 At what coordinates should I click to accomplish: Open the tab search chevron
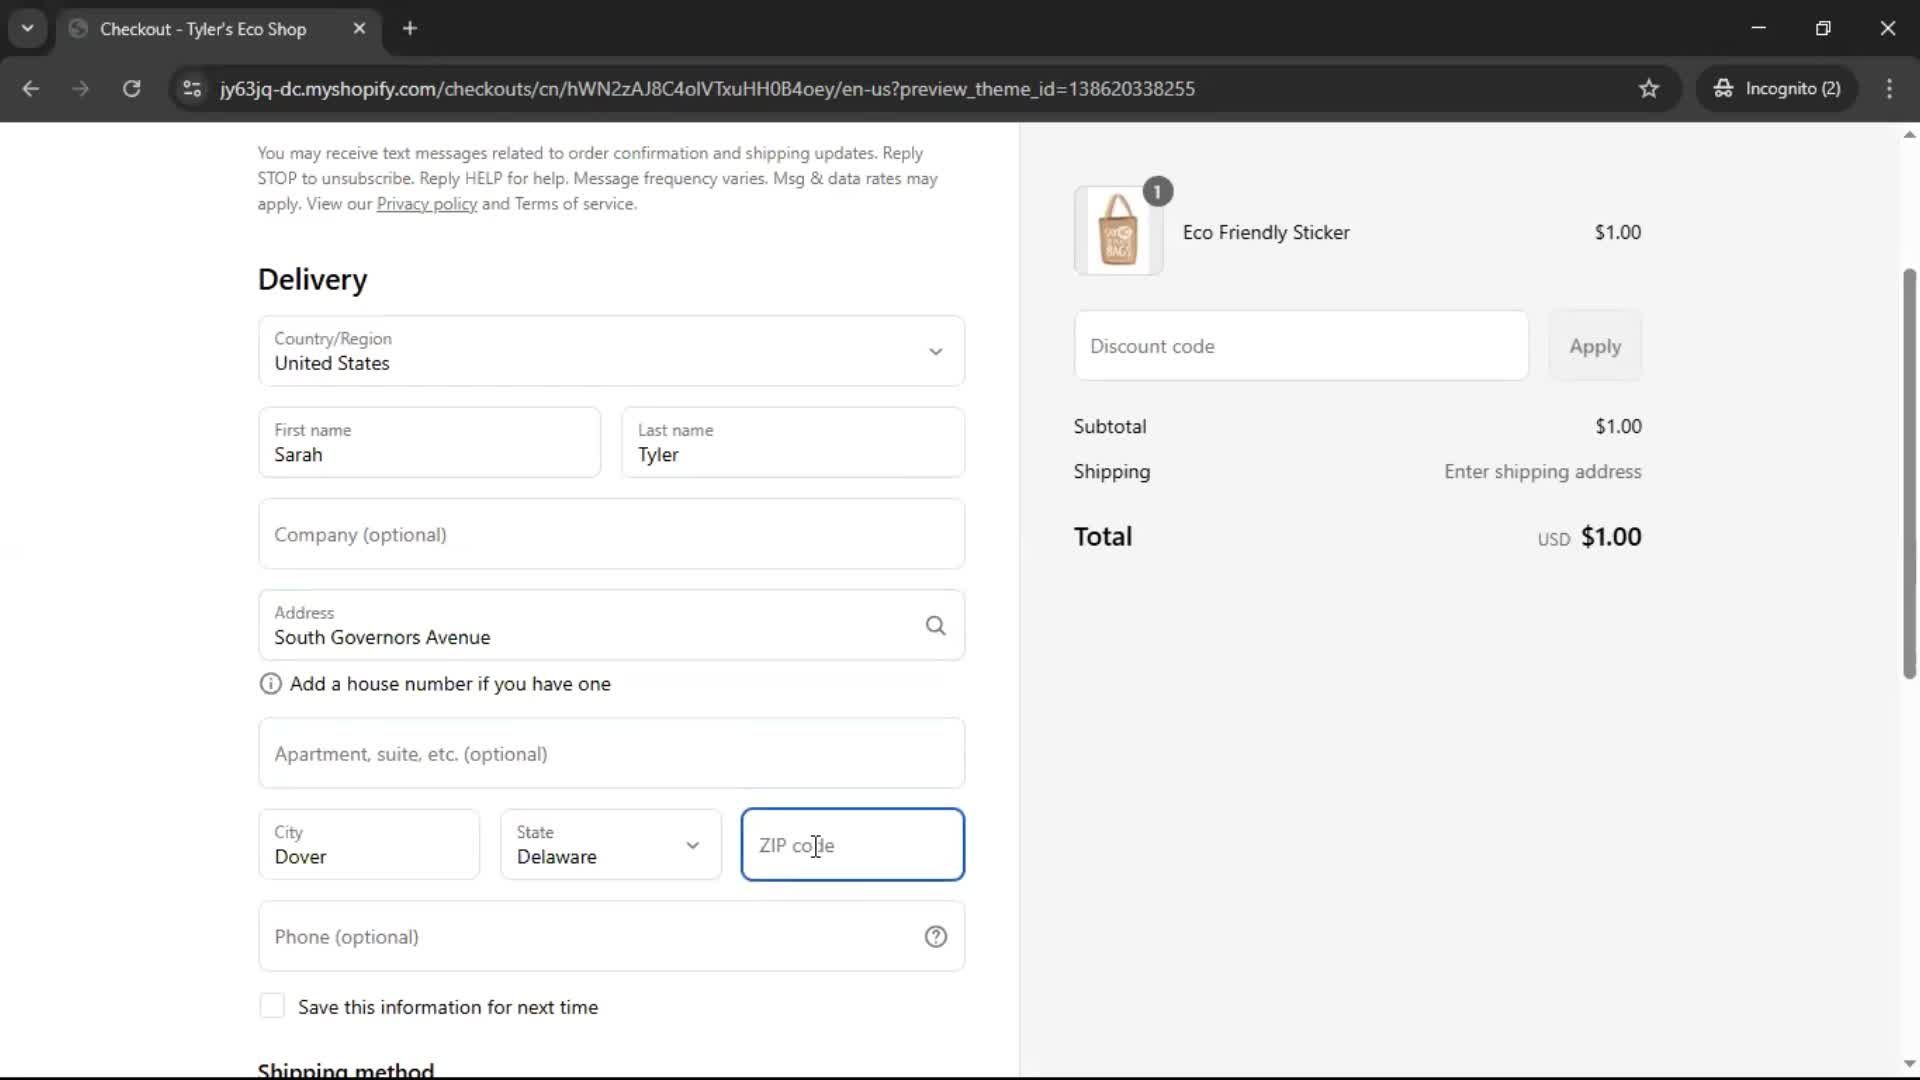27,28
